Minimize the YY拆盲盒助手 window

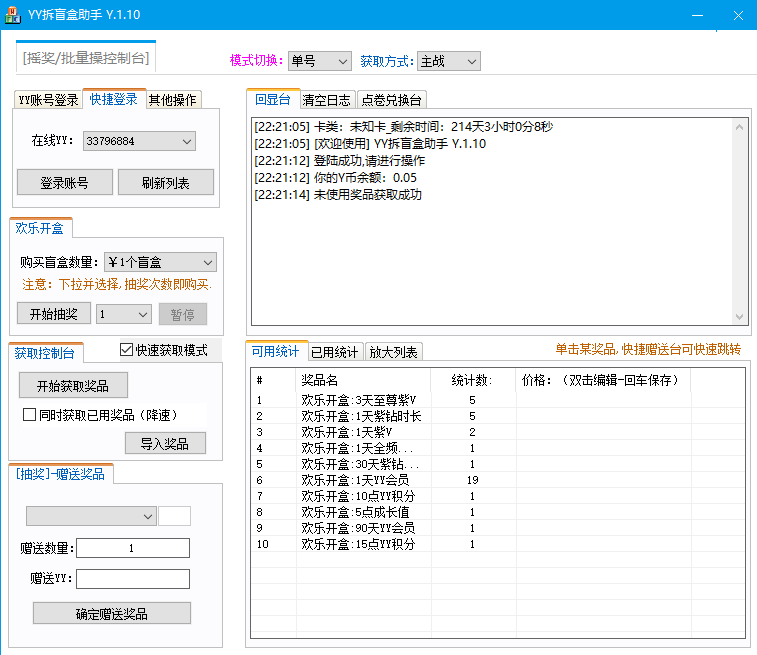coord(697,15)
